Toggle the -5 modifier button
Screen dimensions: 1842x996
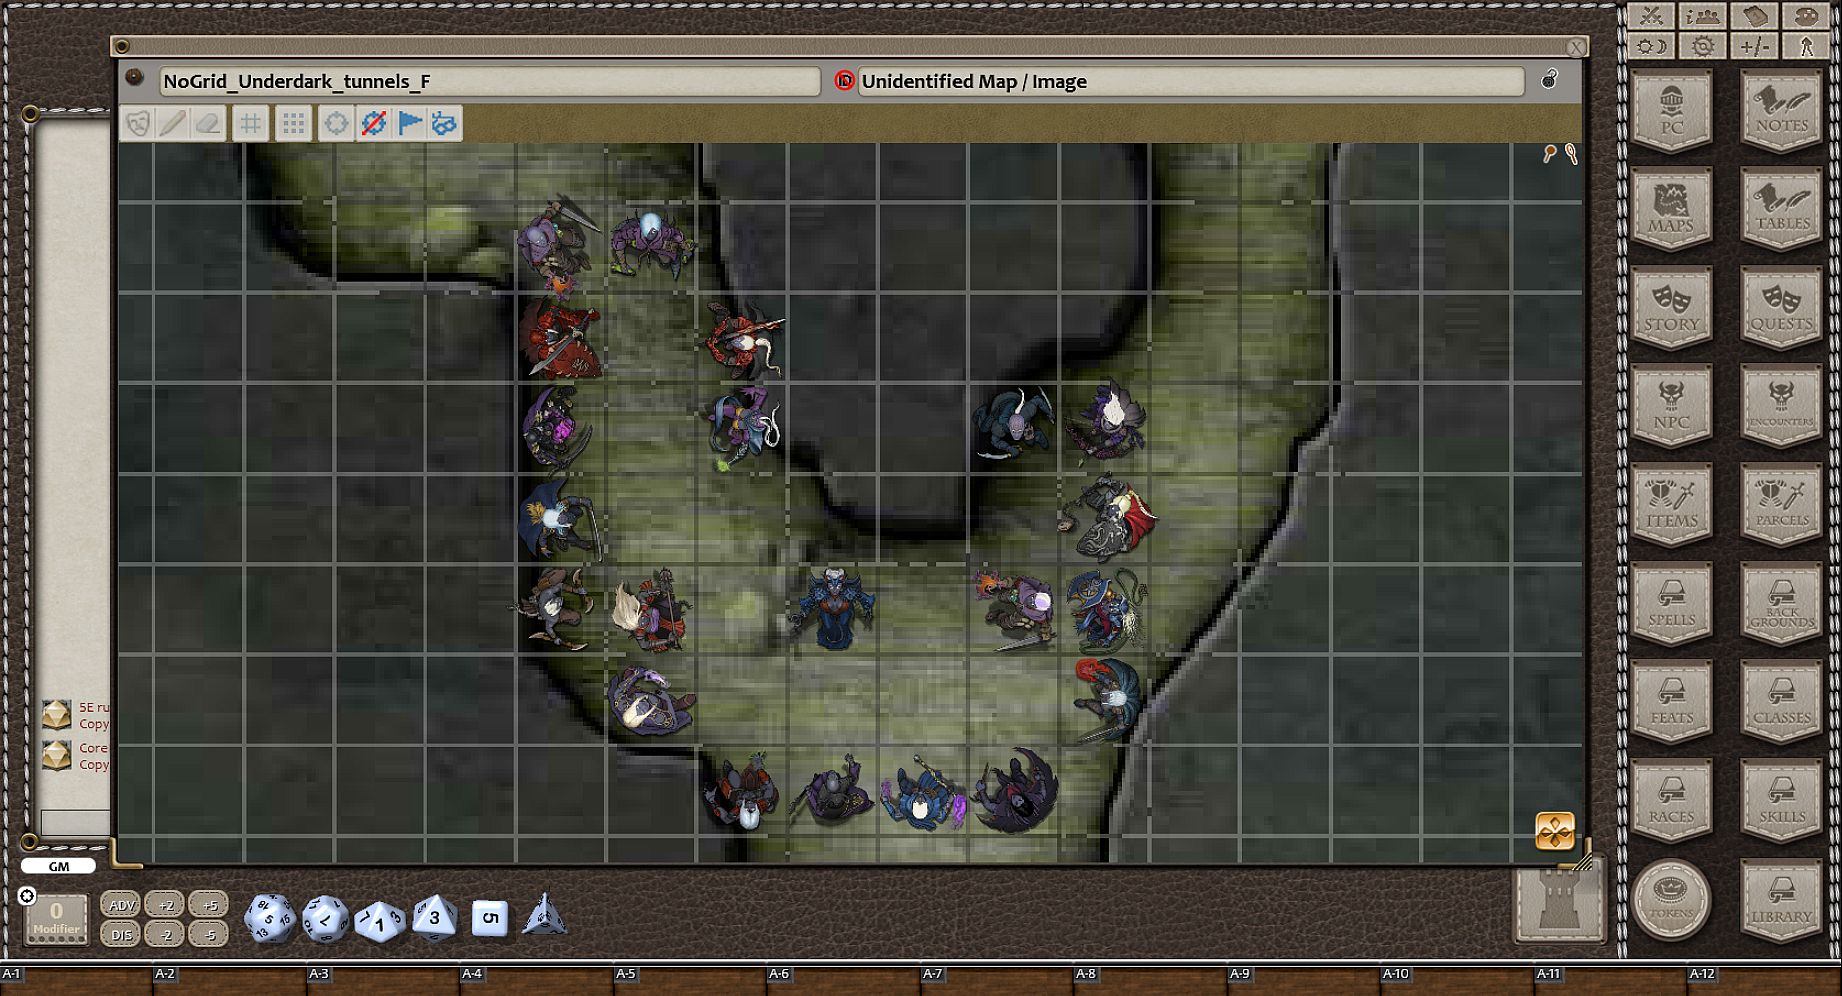[209, 935]
